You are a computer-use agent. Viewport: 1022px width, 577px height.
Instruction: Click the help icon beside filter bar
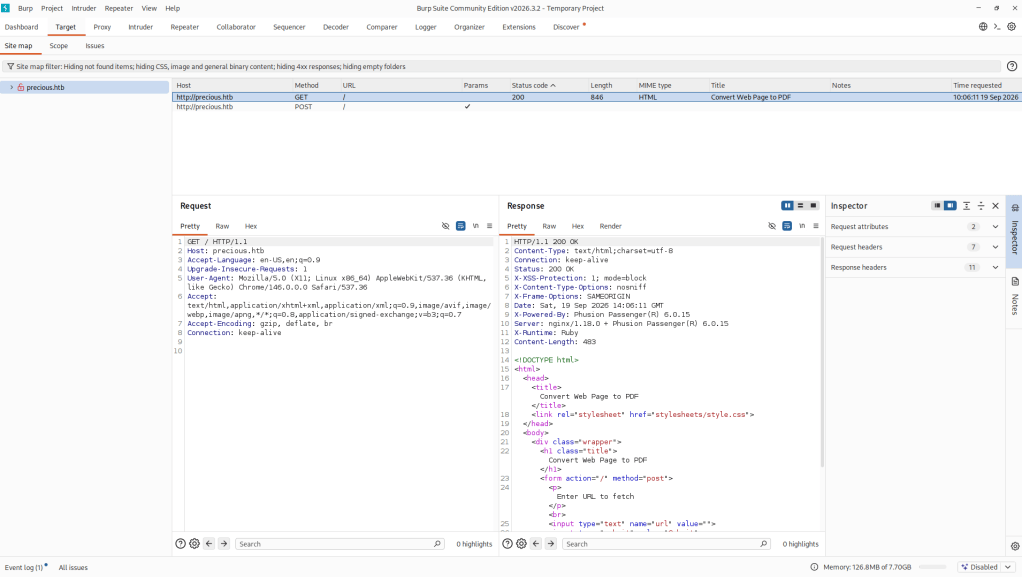click(x=1012, y=67)
